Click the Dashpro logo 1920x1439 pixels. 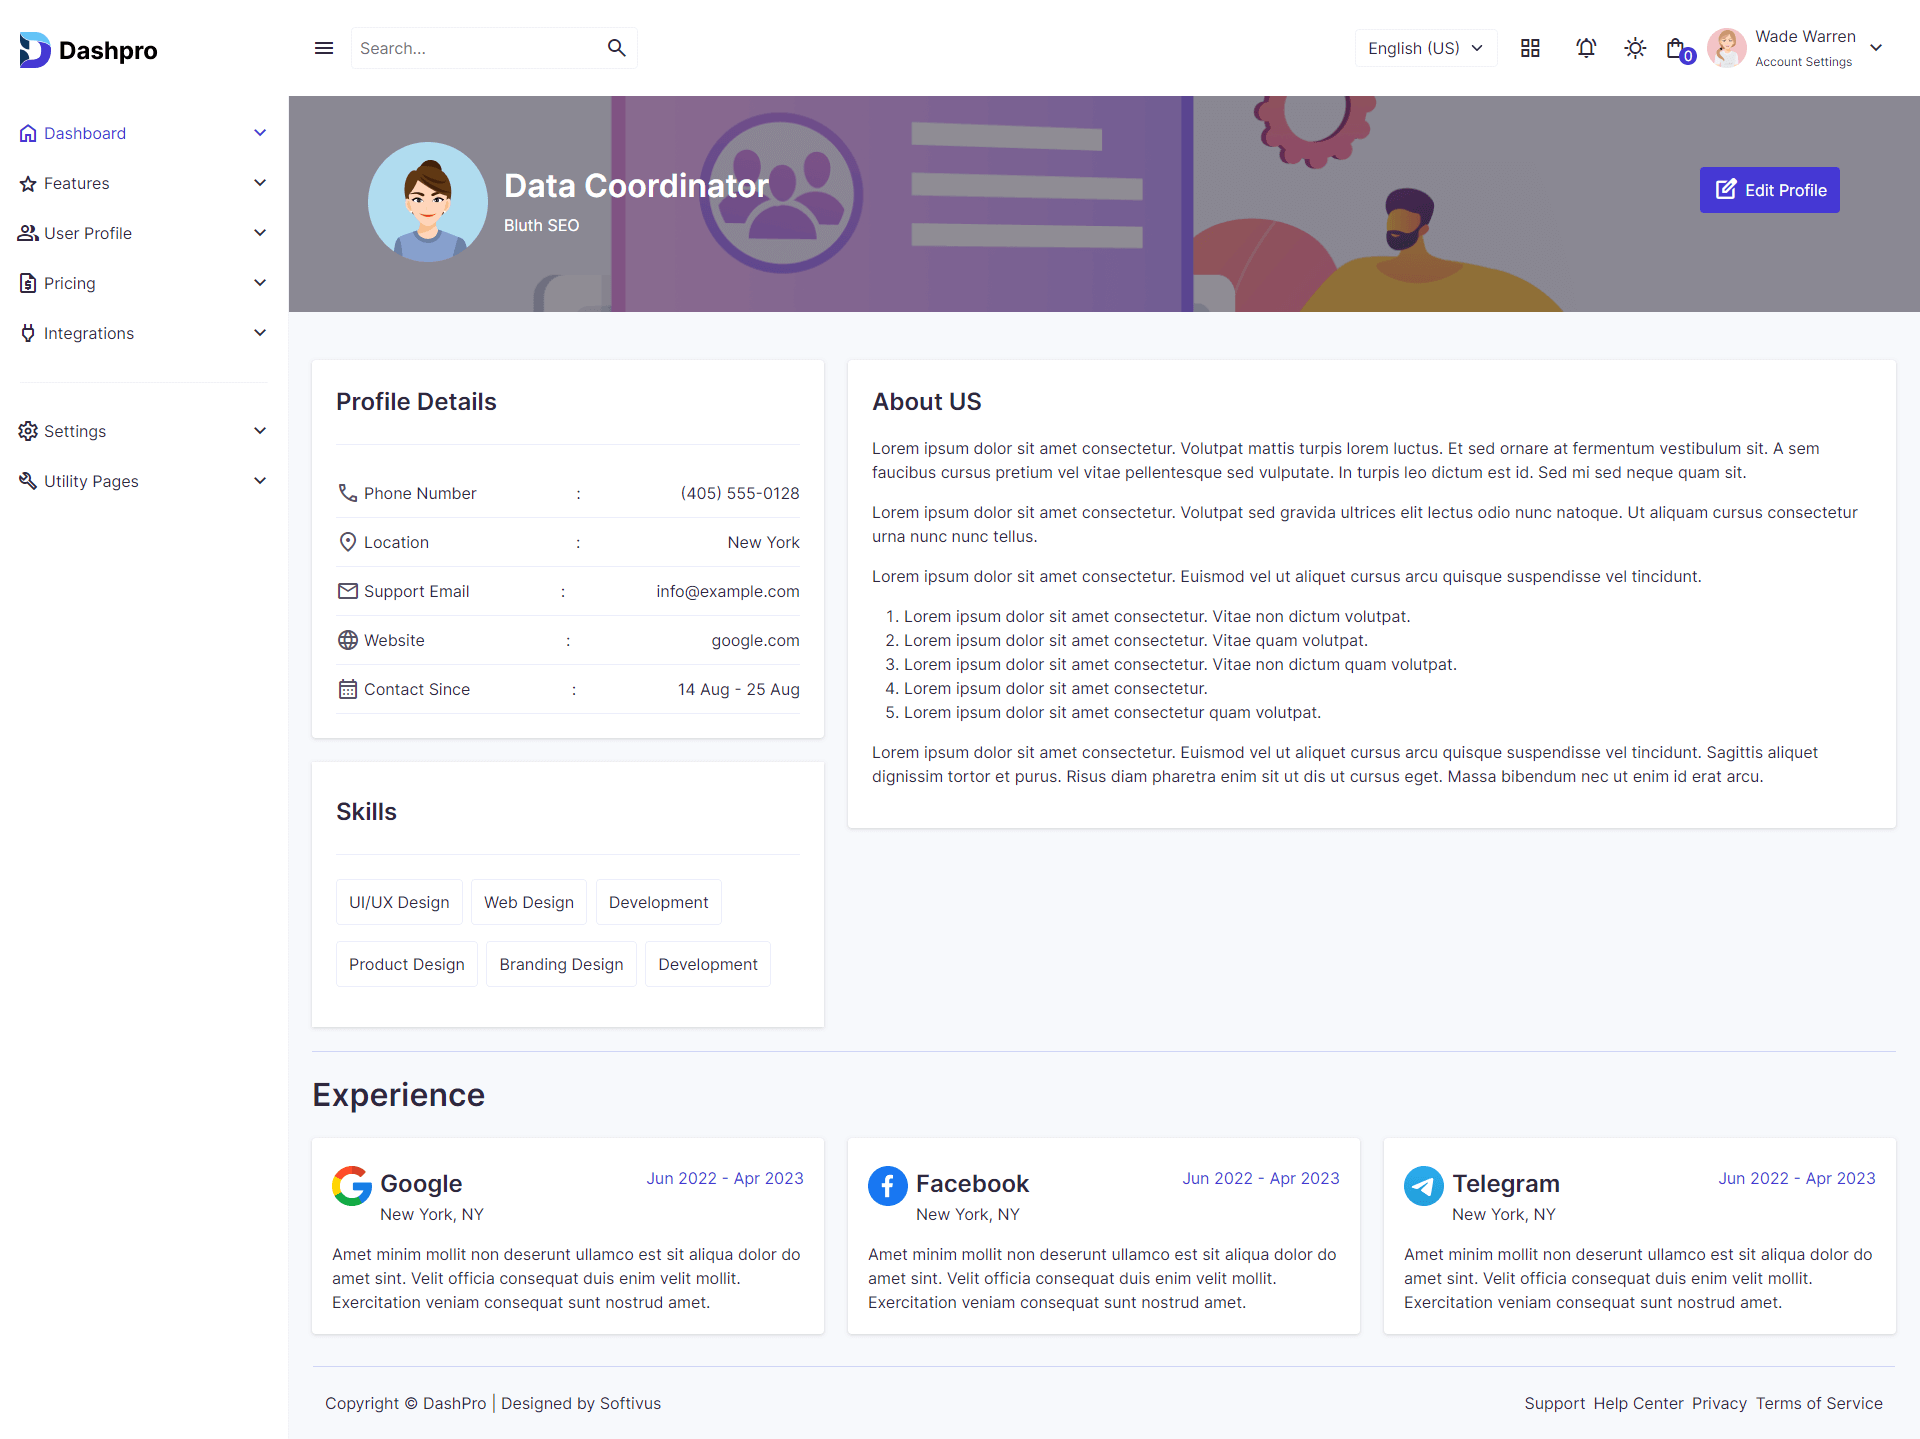point(88,50)
